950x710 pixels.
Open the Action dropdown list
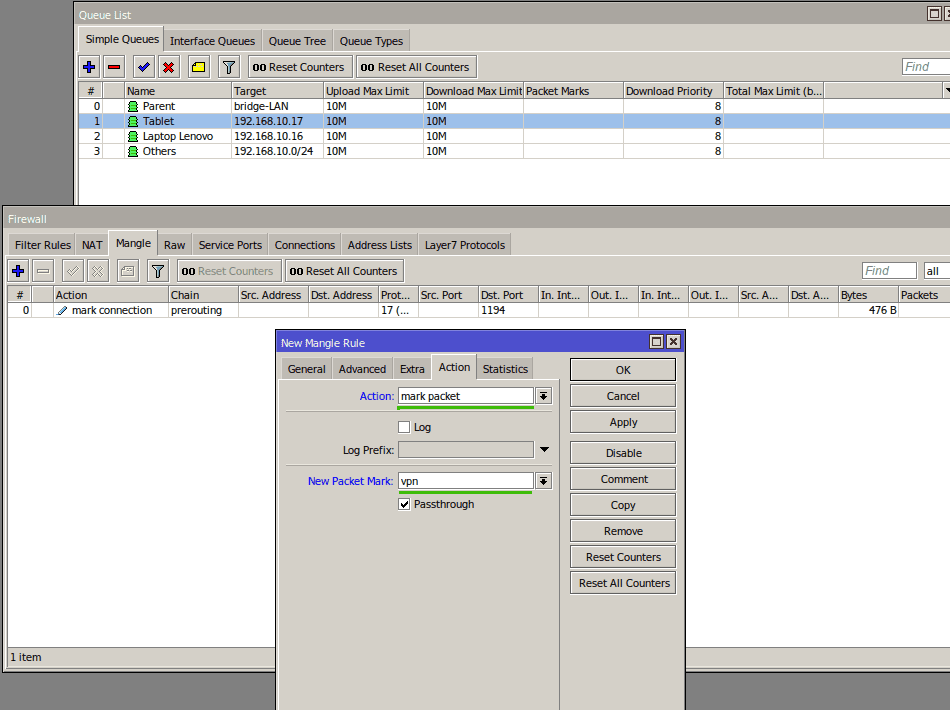click(543, 396)
